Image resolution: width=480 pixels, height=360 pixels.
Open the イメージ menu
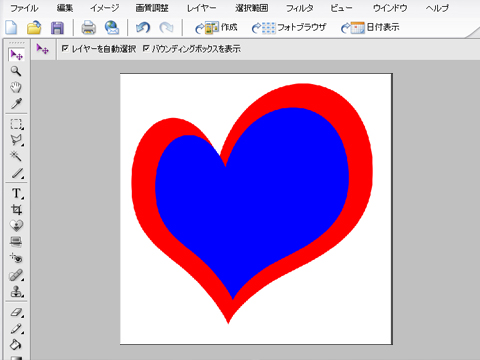coord(104,8)
